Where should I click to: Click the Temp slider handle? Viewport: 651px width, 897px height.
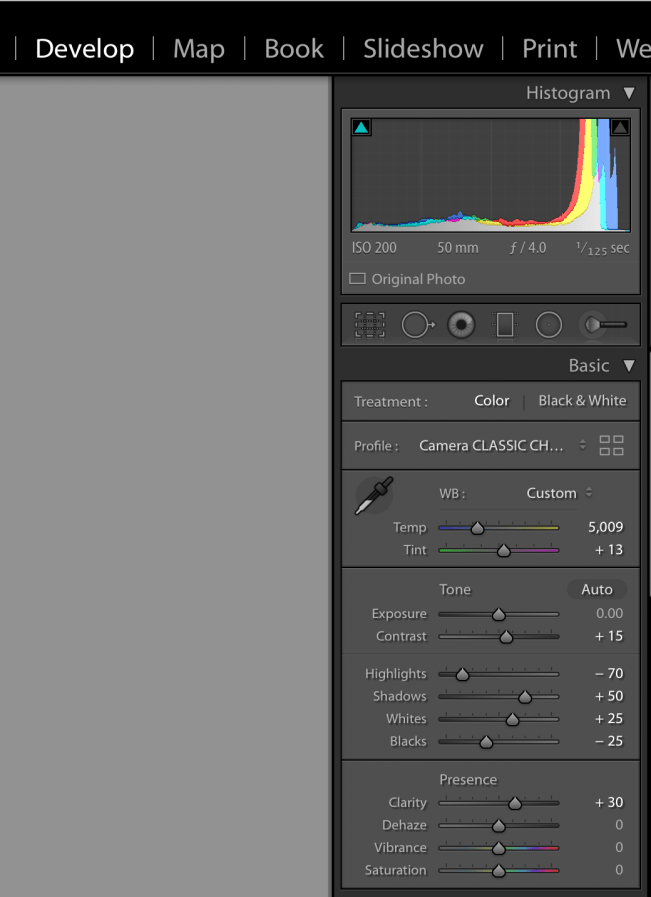(x=477, y=528)
